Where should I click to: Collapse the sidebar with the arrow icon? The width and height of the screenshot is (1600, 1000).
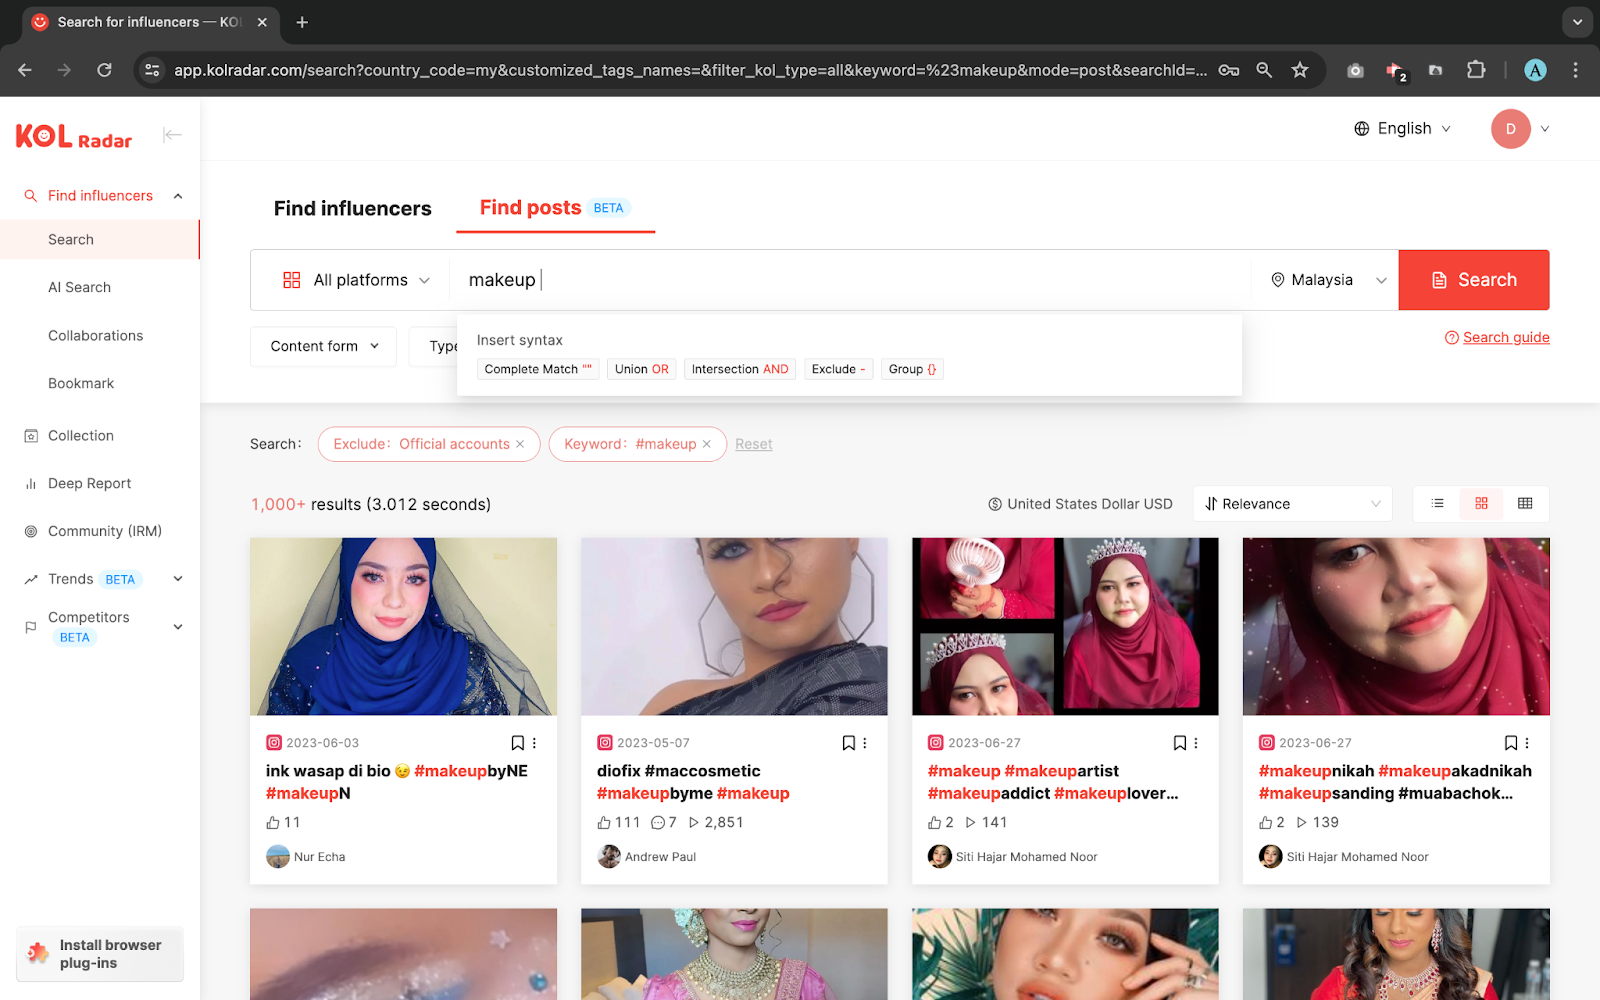(x=172, y=135)
